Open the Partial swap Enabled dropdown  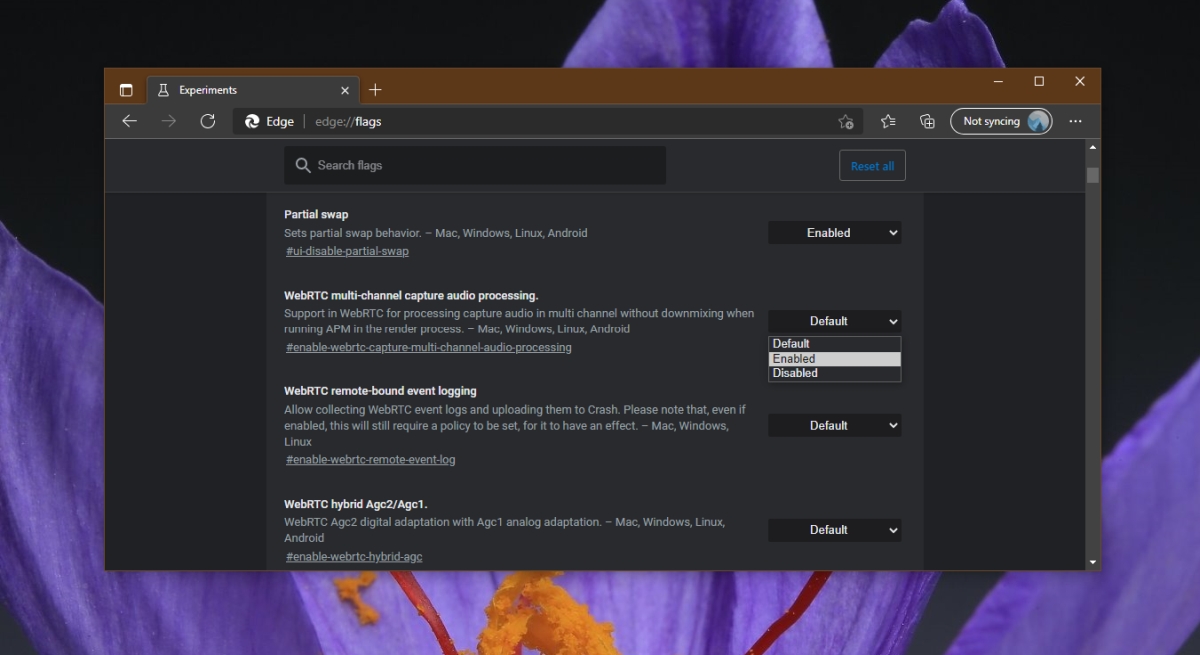click(x=835, y=232)
